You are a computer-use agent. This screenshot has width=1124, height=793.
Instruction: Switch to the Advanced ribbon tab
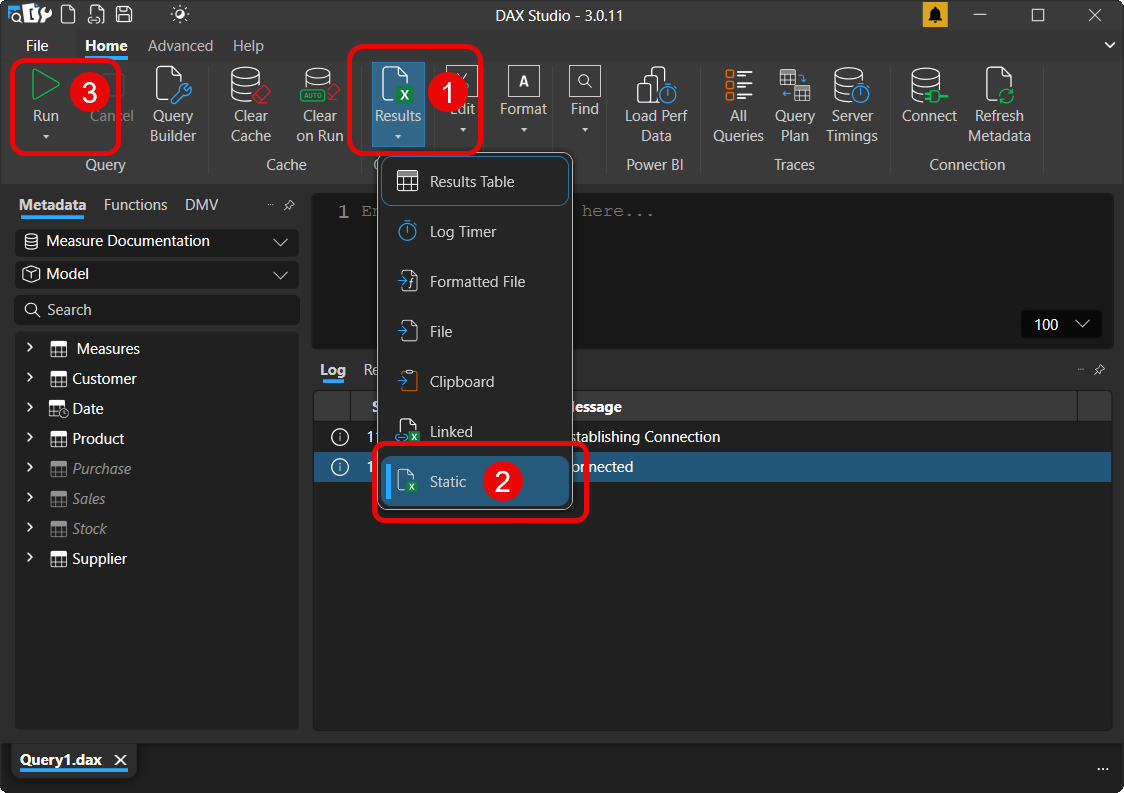180,46
